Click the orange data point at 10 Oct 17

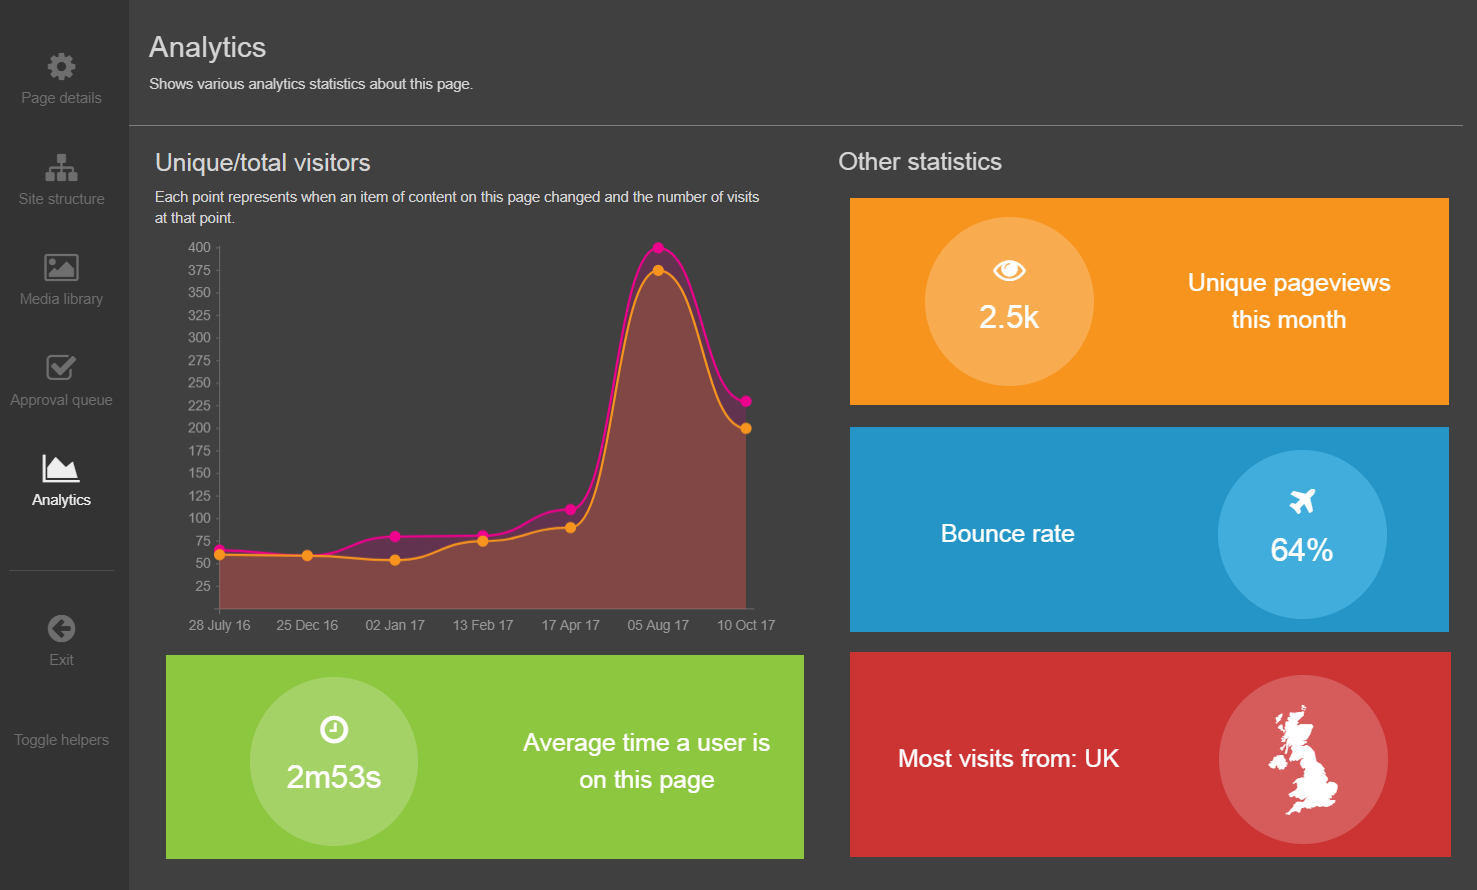[x=746, y=428]
